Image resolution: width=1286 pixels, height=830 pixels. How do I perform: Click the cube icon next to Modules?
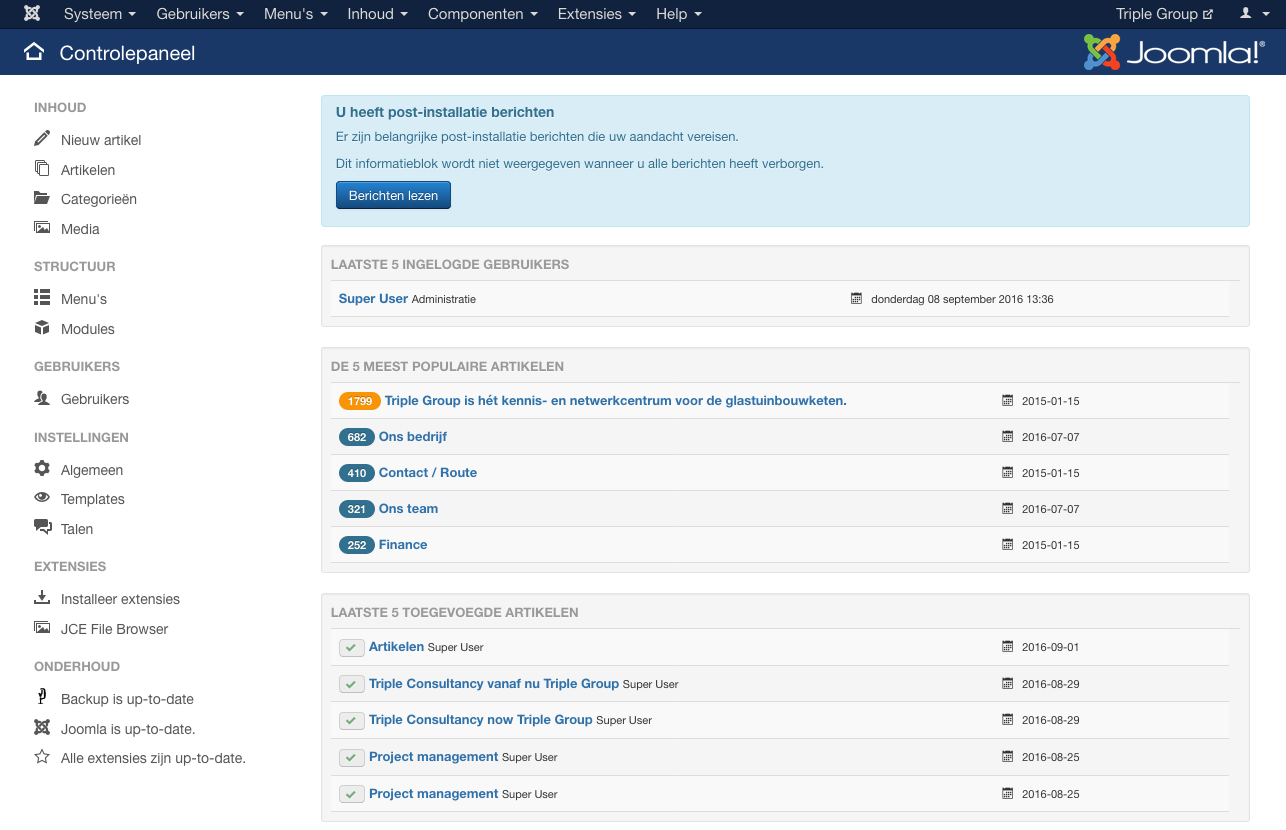coord(42,328)
